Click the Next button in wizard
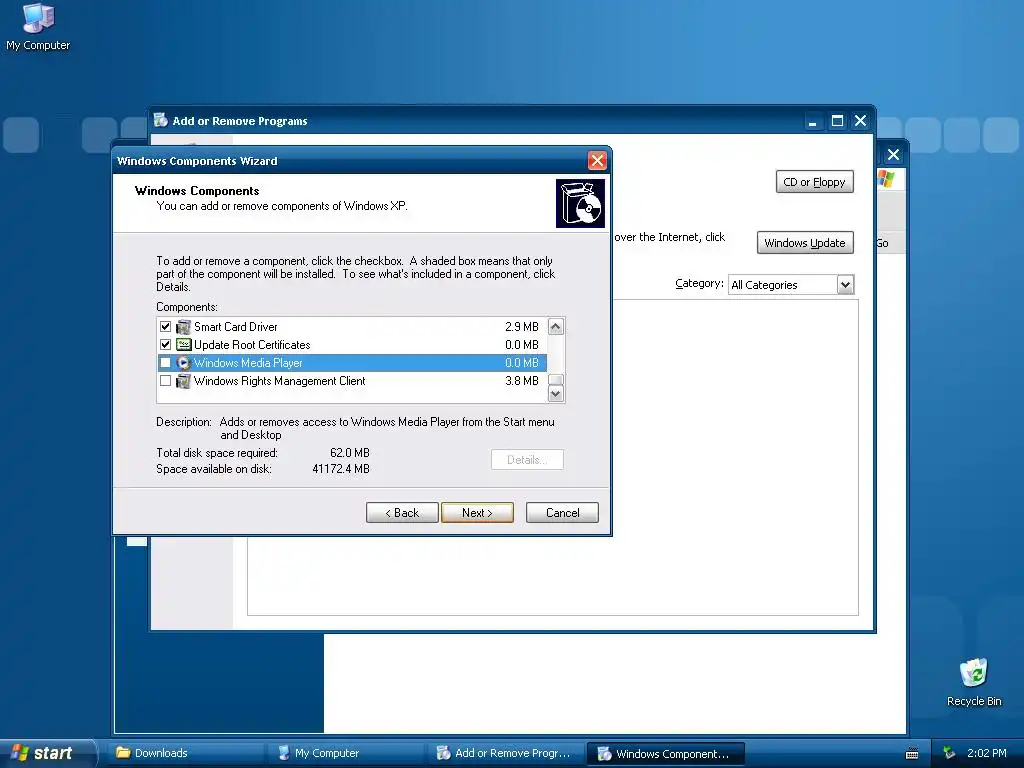Screen dimensions: 1024x768 477,513
